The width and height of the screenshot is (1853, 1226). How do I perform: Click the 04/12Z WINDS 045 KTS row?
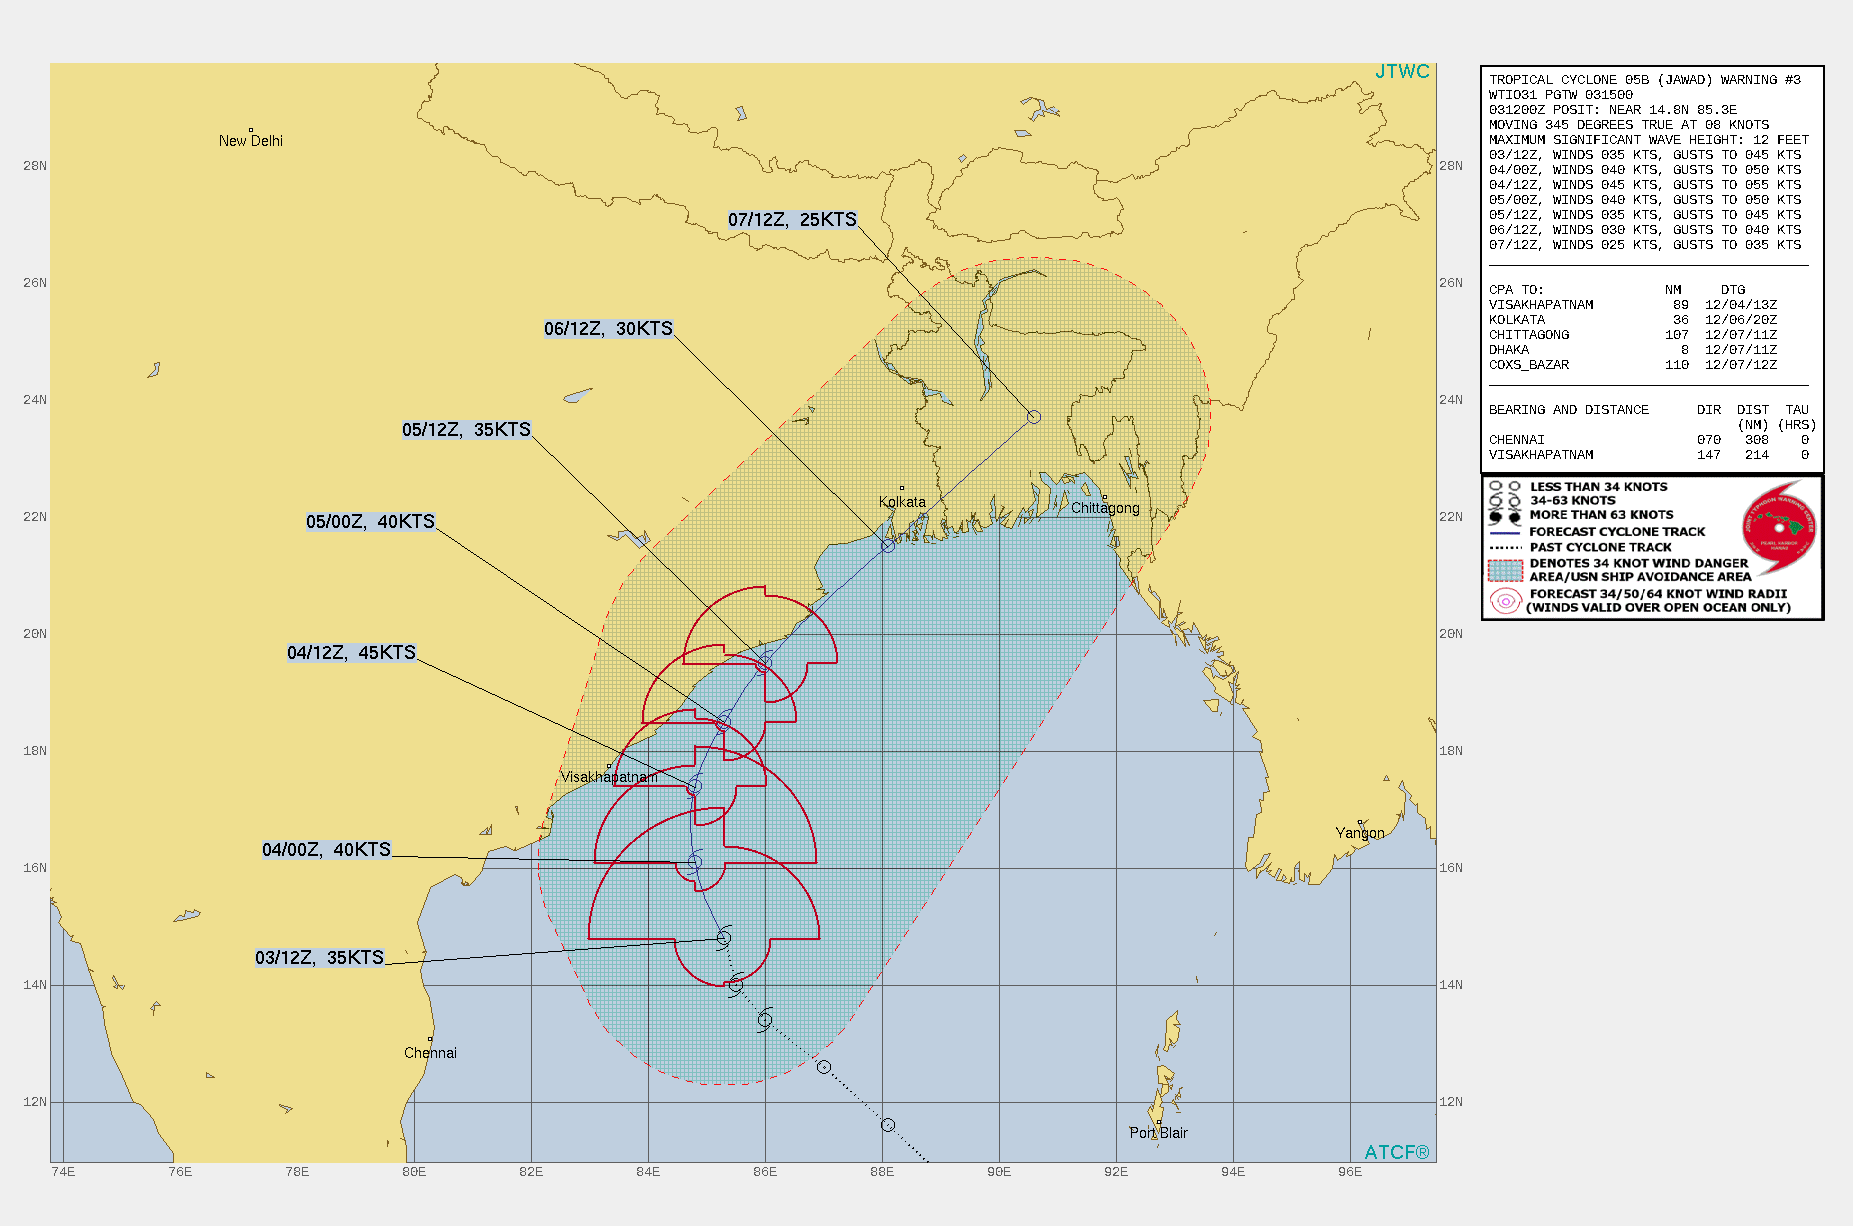pyautogui.click(x=1644, y=185)
